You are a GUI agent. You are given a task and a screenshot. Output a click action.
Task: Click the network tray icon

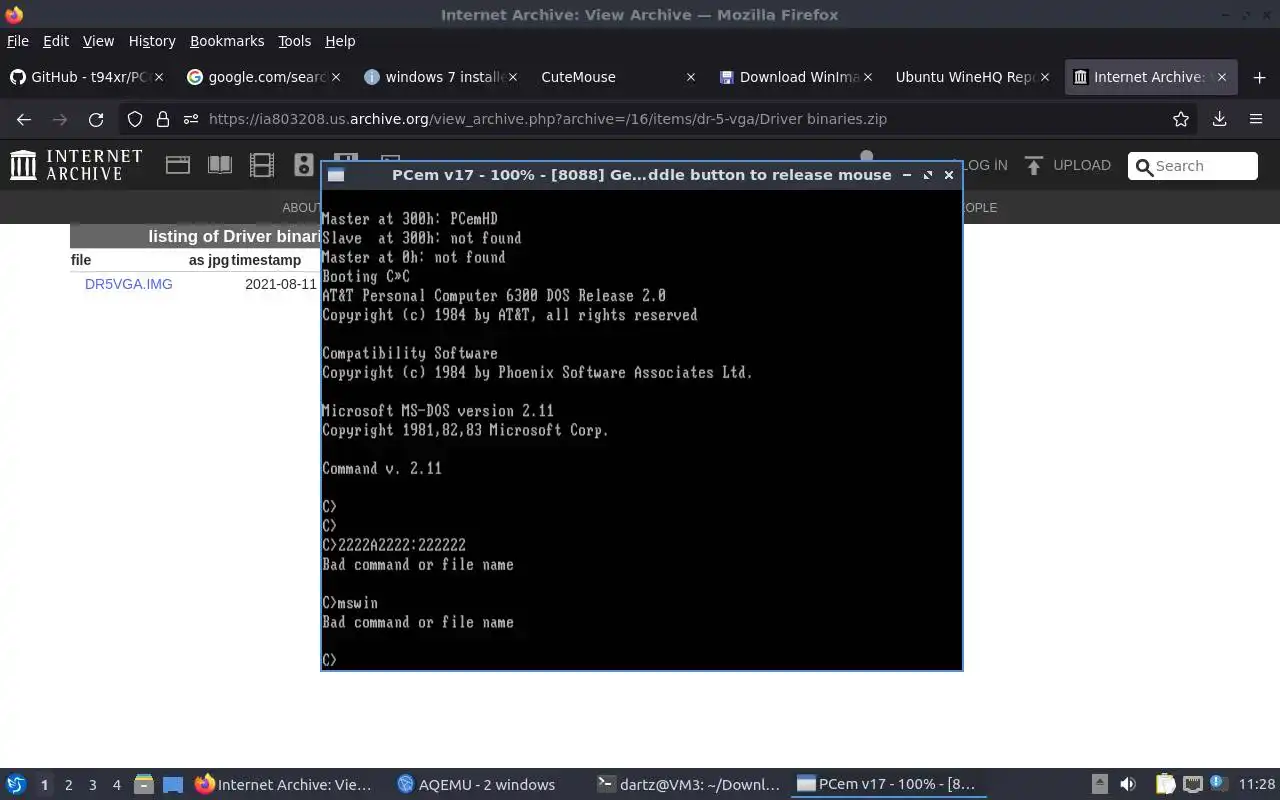click(x=1192, y=785)
